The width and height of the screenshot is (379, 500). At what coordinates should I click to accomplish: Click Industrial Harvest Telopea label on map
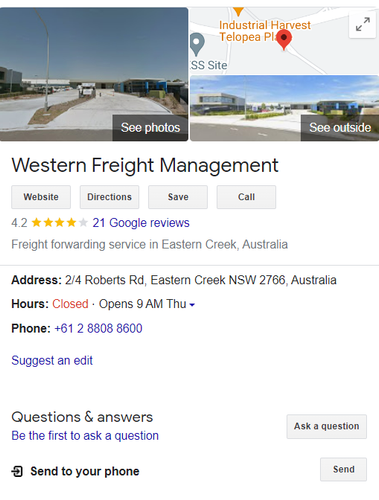click(x=265, y=31)
